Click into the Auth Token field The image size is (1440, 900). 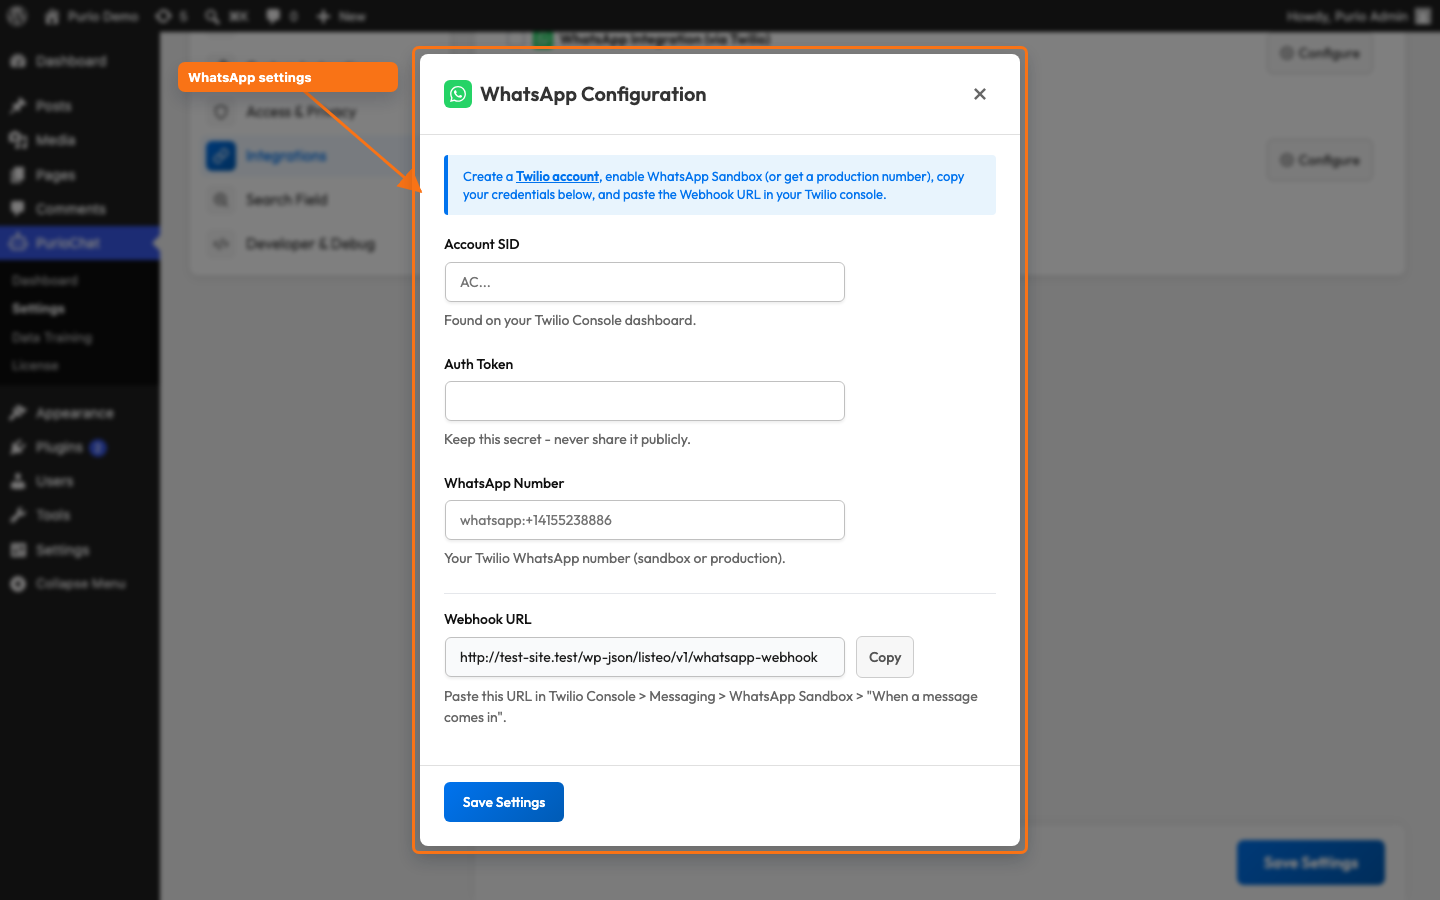tap(645, 401)
